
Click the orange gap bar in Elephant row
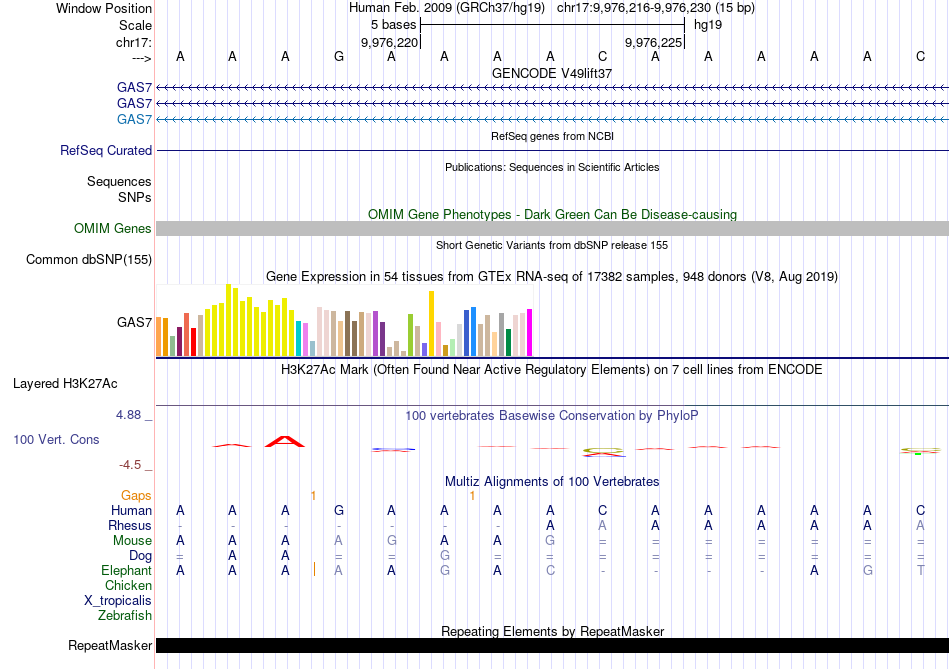[x=314, y=569]
